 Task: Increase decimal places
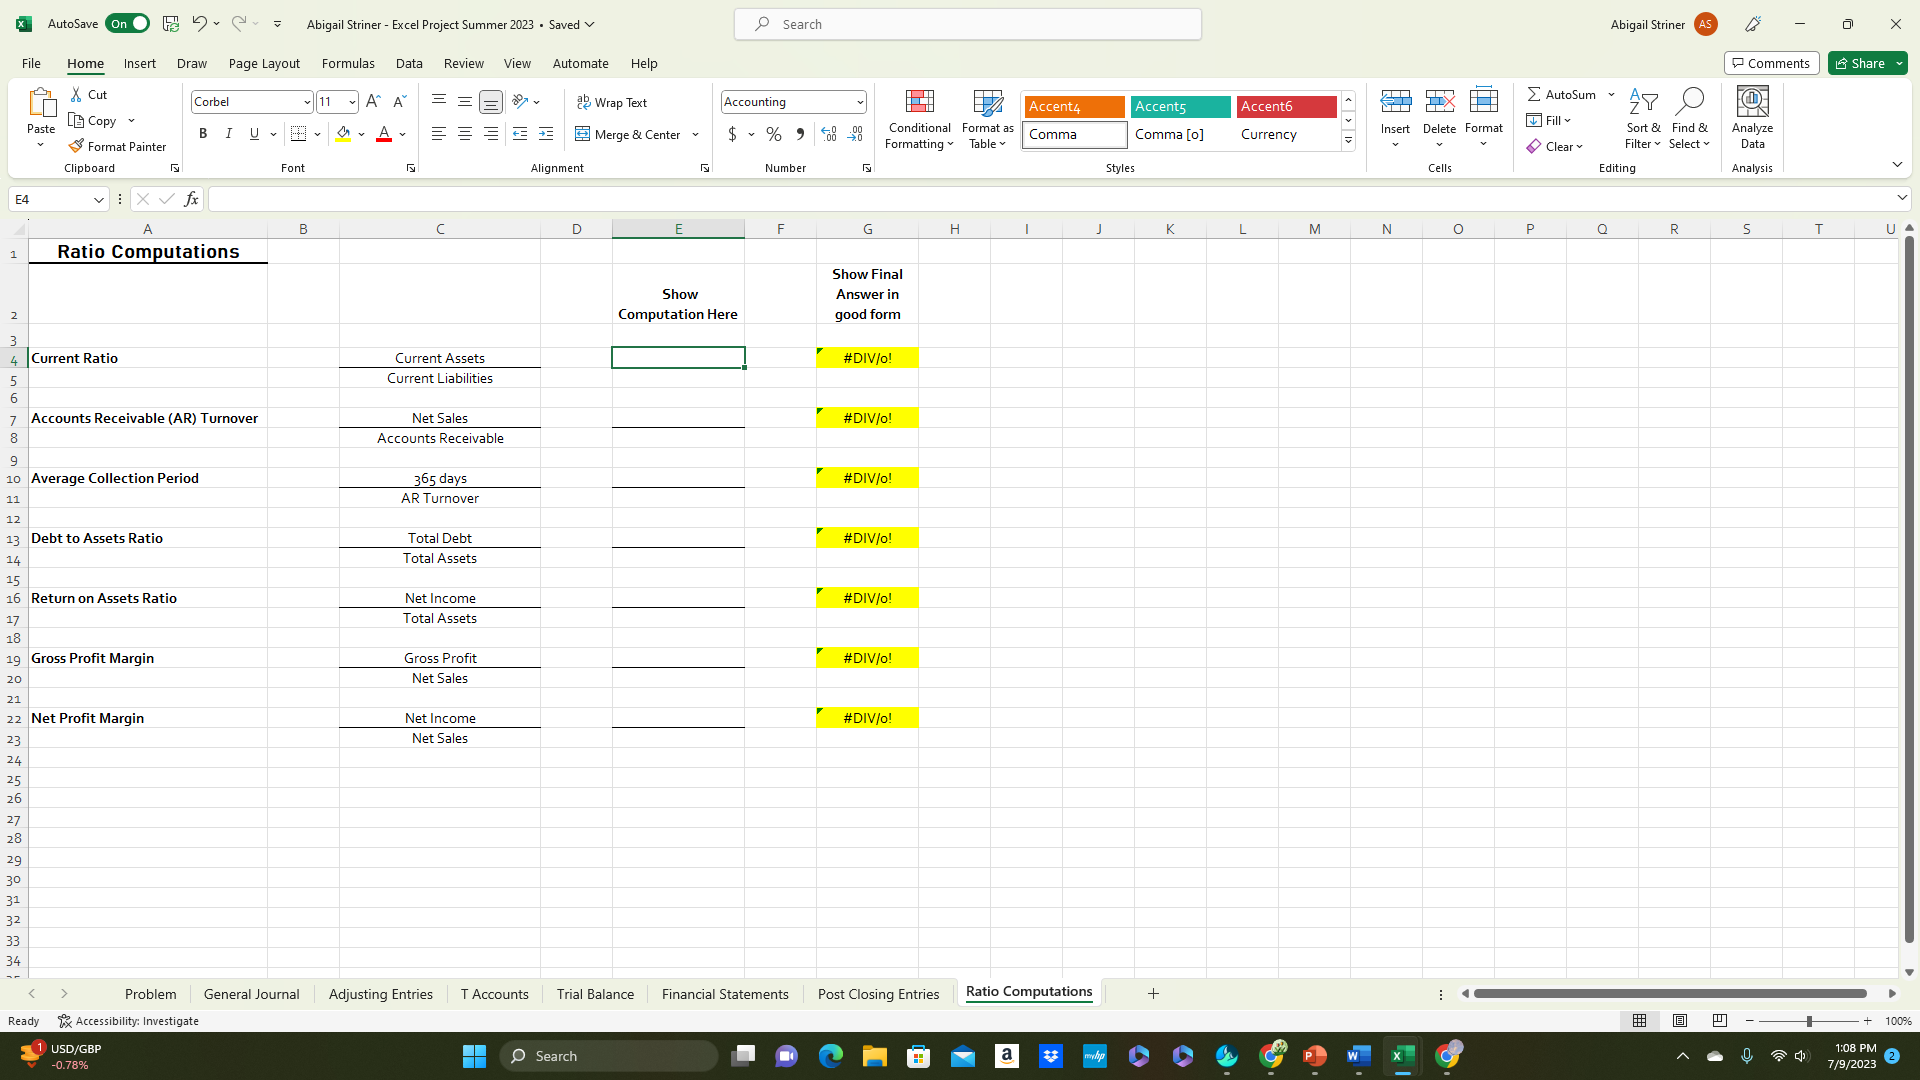pos(829,134)
